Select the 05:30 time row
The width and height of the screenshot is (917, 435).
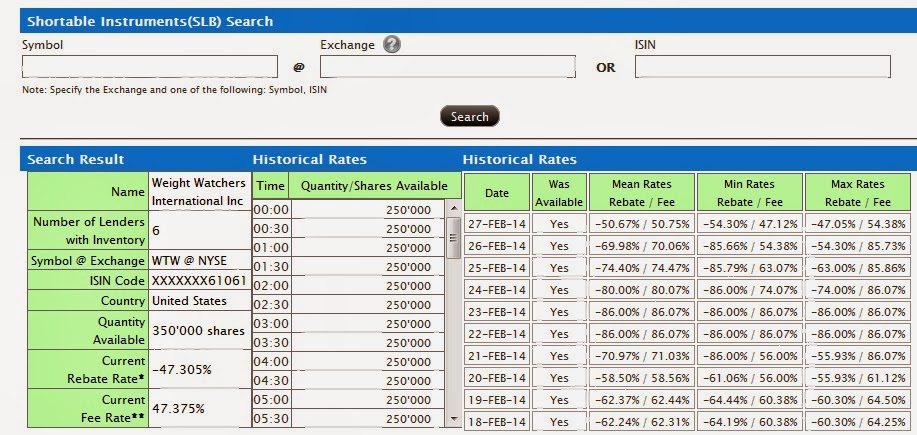(348, 419)
